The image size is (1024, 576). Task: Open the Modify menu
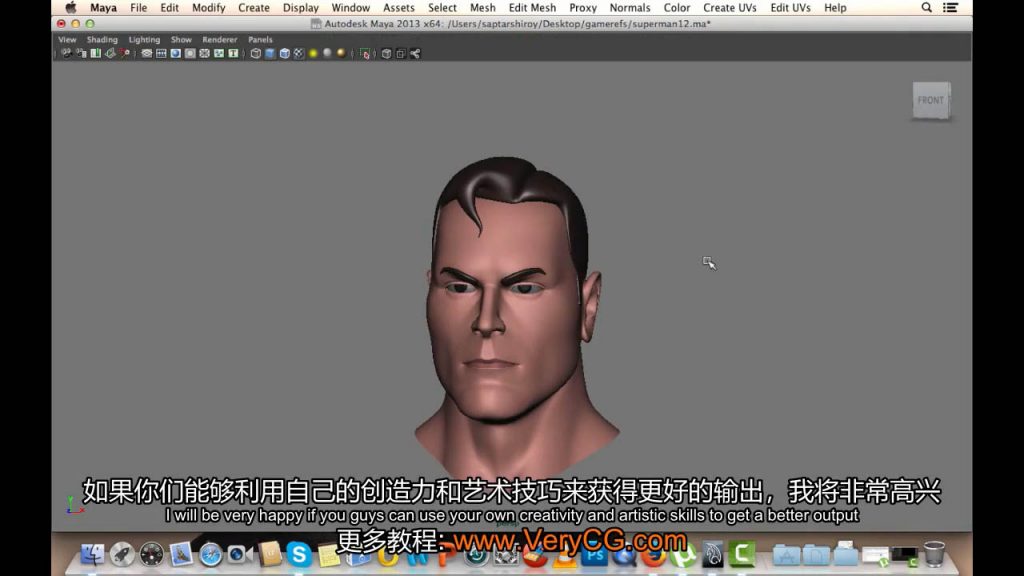208,8
